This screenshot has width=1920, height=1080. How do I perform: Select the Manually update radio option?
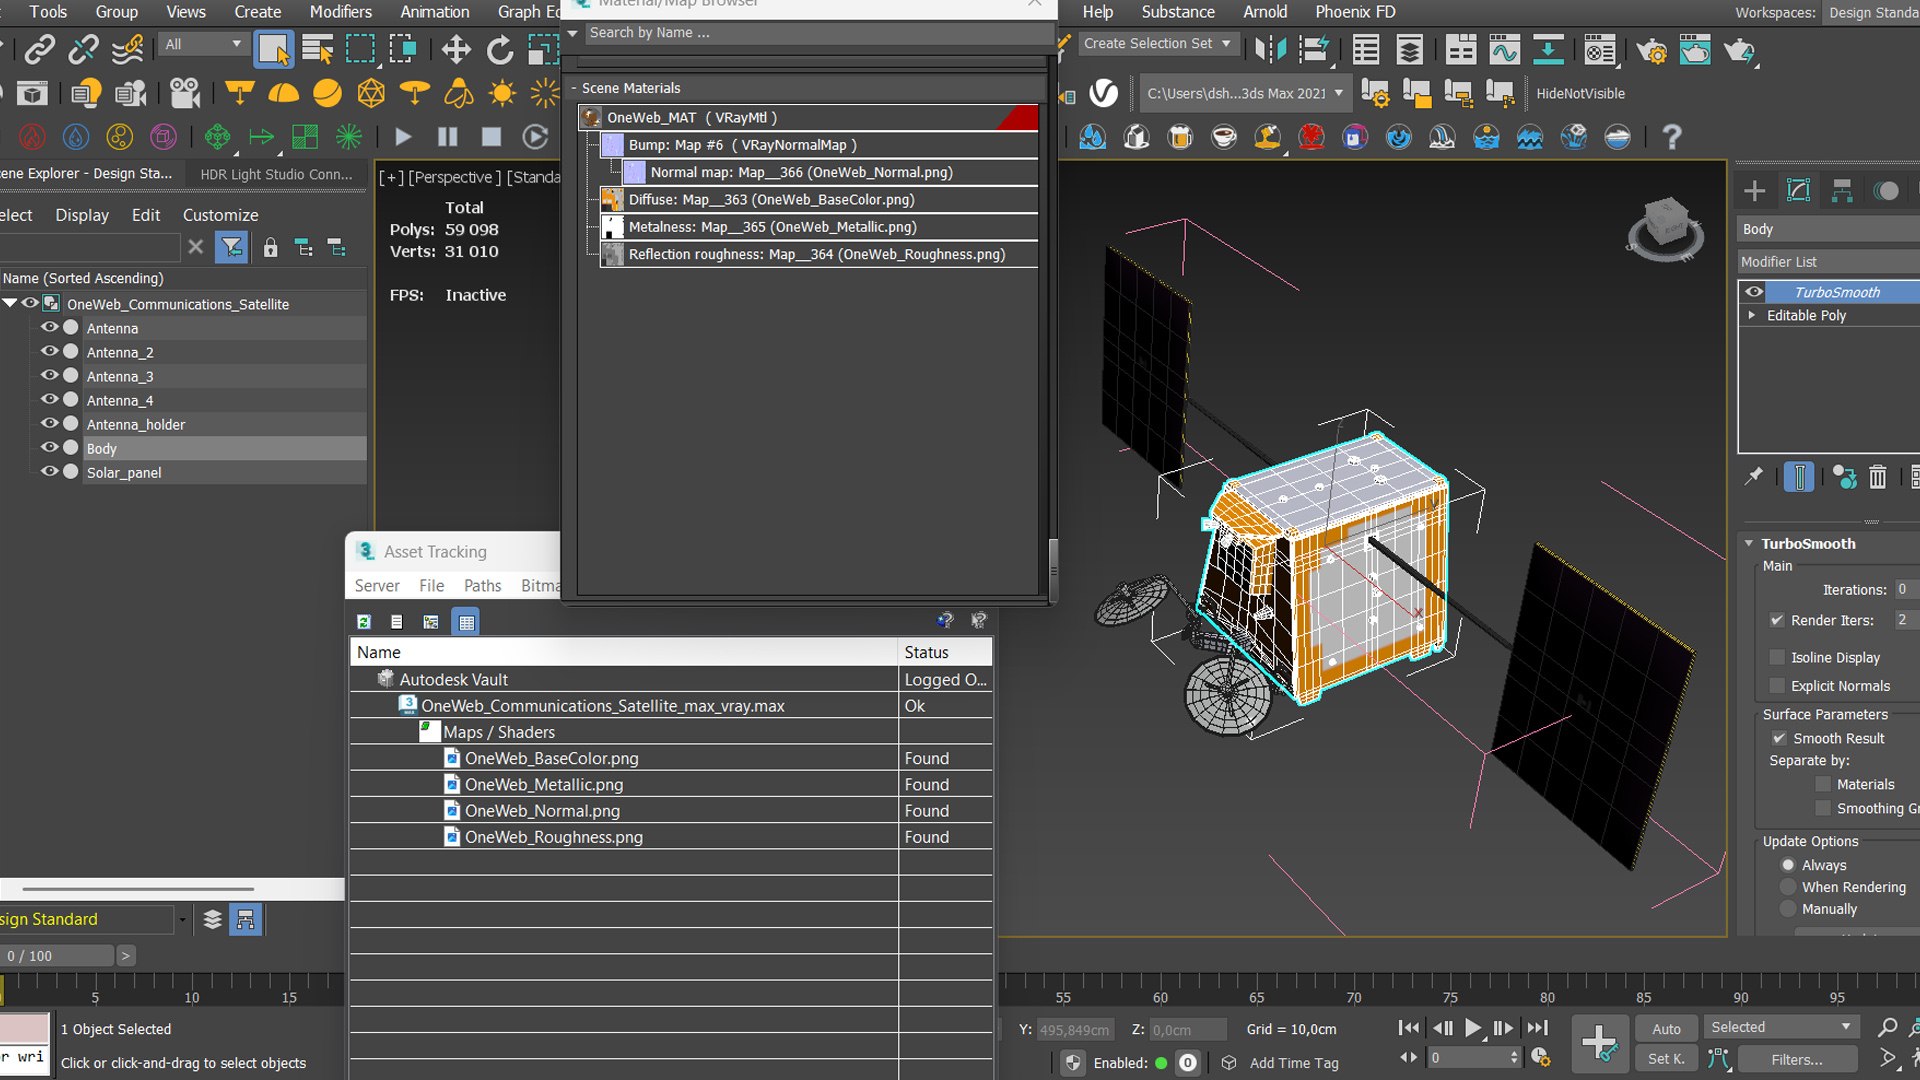[1788, 909]
